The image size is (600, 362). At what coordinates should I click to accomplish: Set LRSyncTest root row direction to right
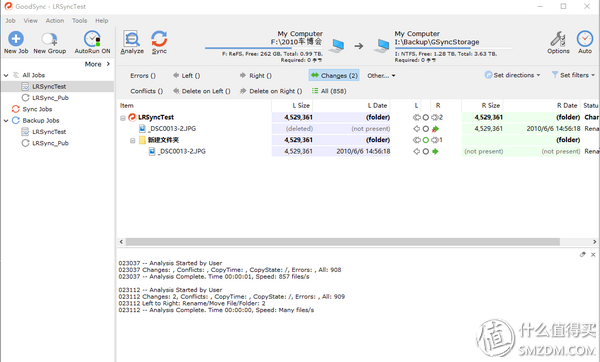click(435, 117)
